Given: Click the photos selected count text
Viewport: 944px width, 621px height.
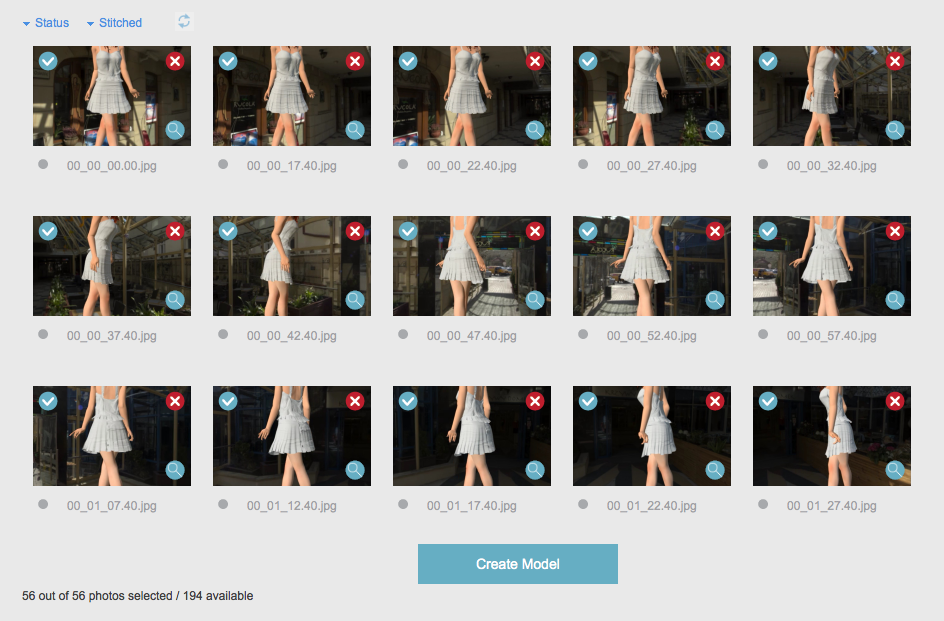Looking at the screenshot, I should coord(138,596).
